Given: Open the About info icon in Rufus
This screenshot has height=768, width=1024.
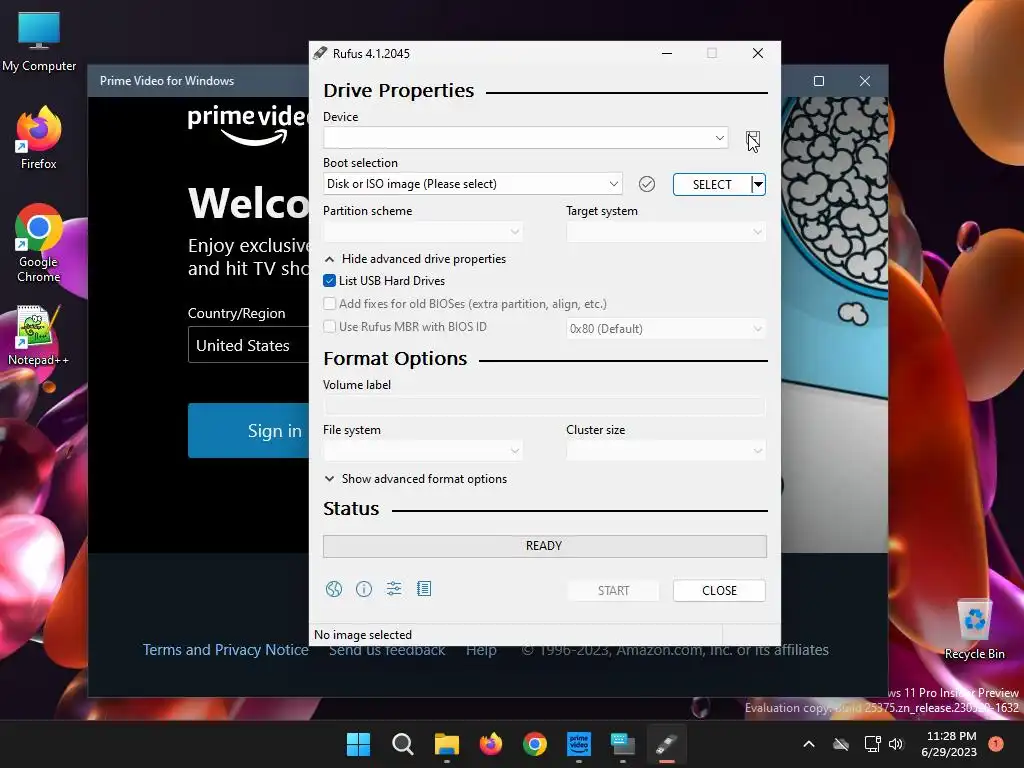Looking at the screenshot, I should 364,589.
